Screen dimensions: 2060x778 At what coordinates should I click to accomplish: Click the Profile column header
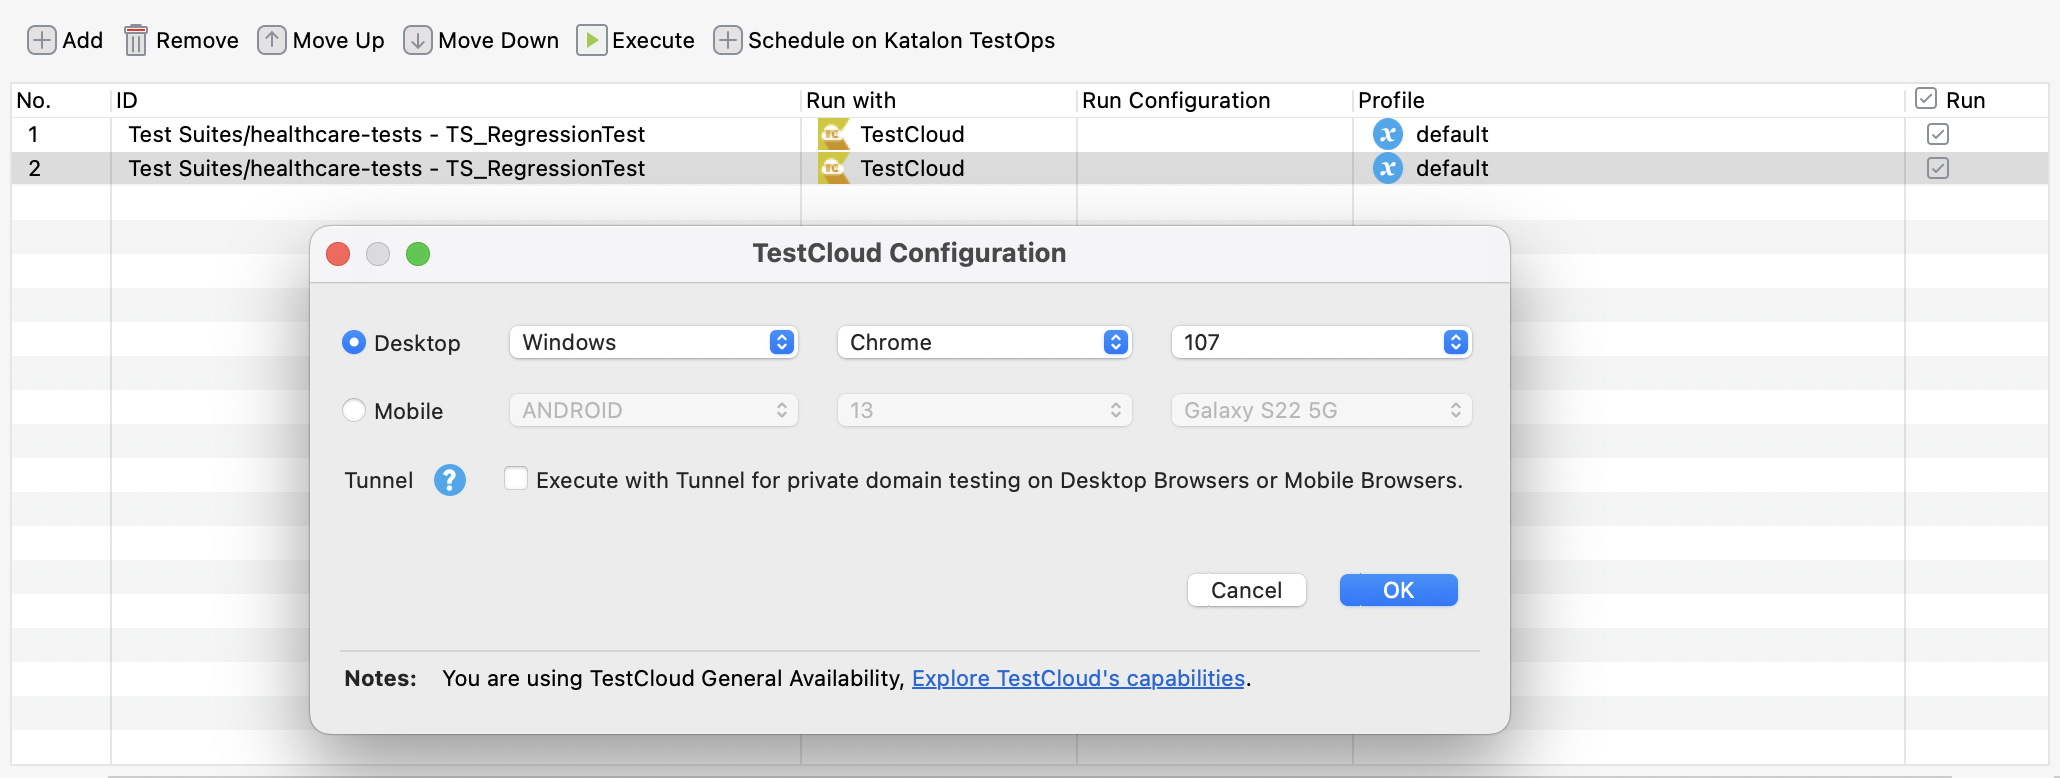click(1629, 100)
